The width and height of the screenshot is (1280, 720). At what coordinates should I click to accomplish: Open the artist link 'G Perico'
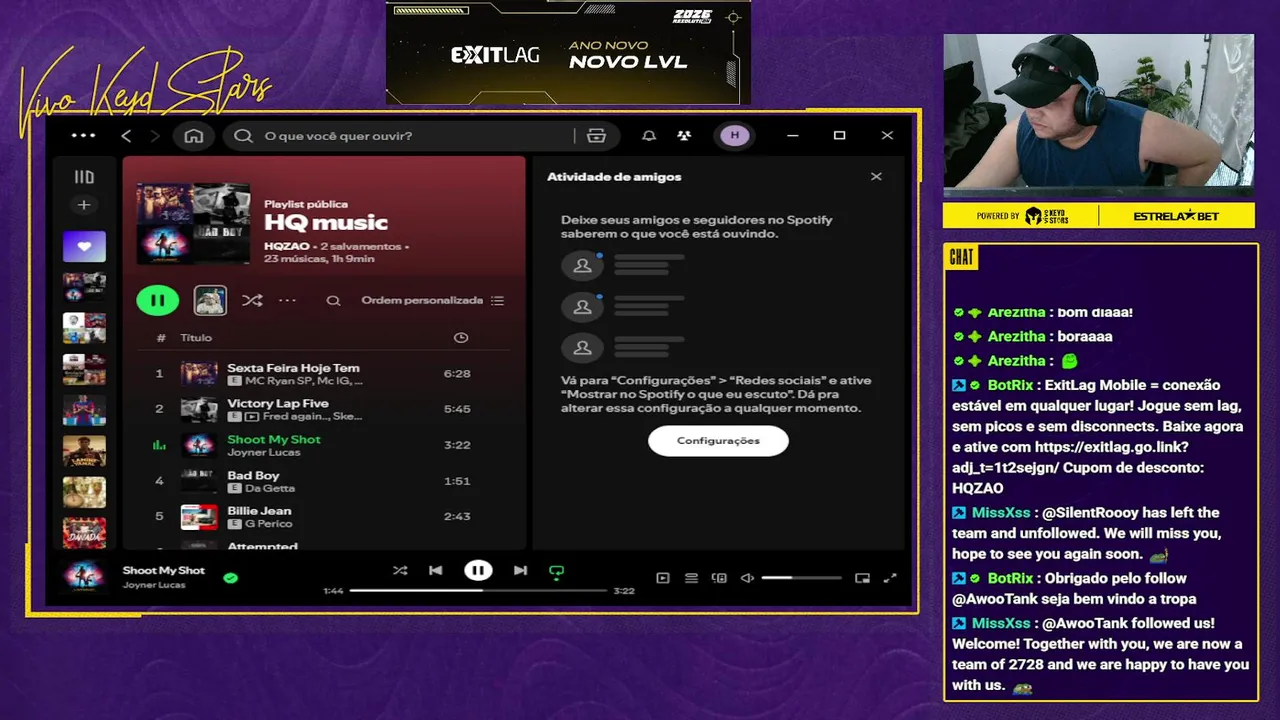[x=269, y=524]
